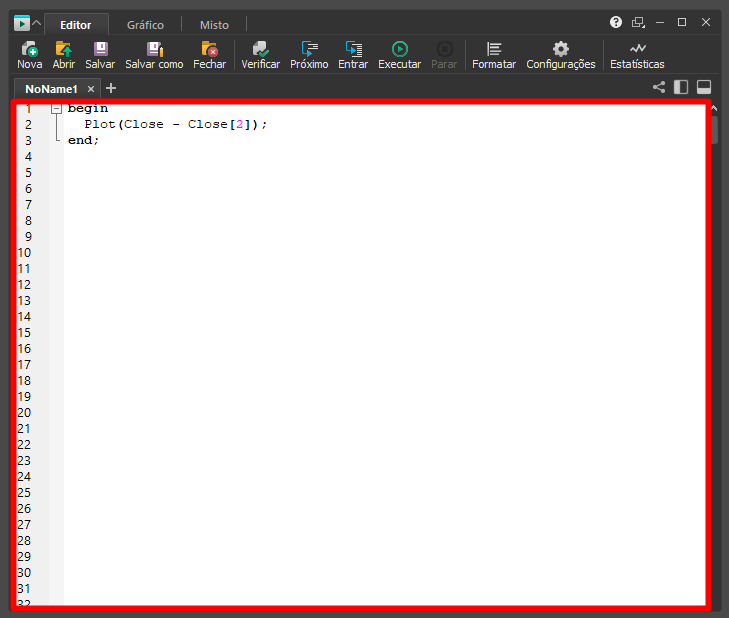Switch to the Misto tab
Image resolution: width=729 pixels, height=618 pixels.
[x=214, y=25]
